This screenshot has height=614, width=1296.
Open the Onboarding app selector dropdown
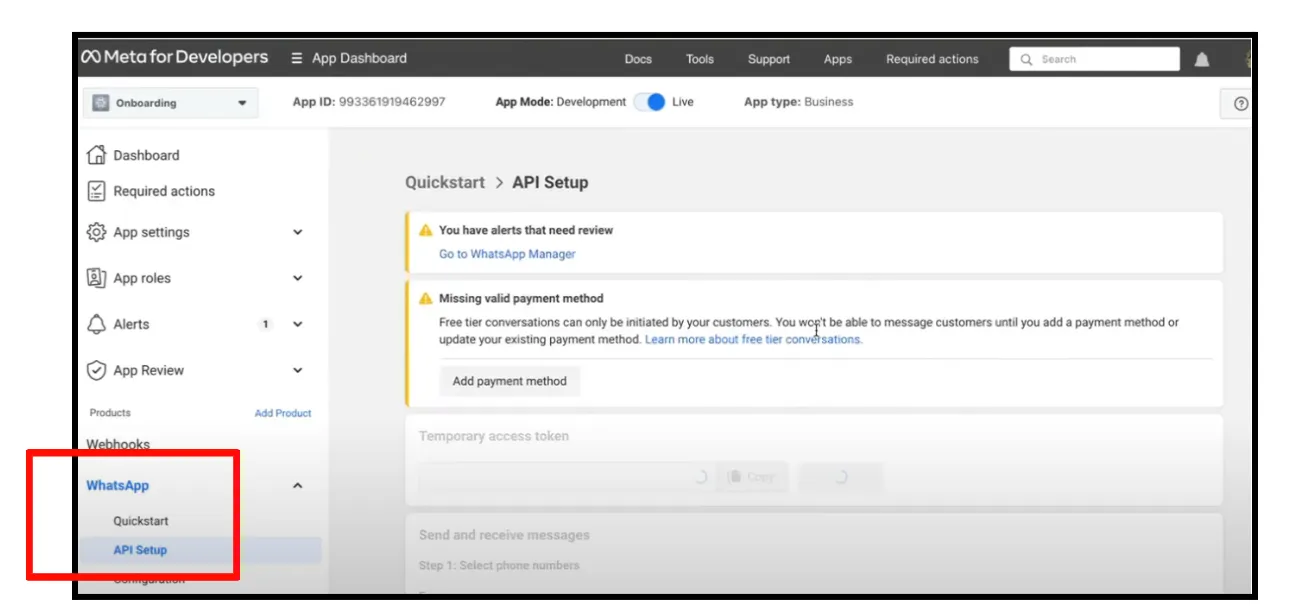[x=170, y=103]
